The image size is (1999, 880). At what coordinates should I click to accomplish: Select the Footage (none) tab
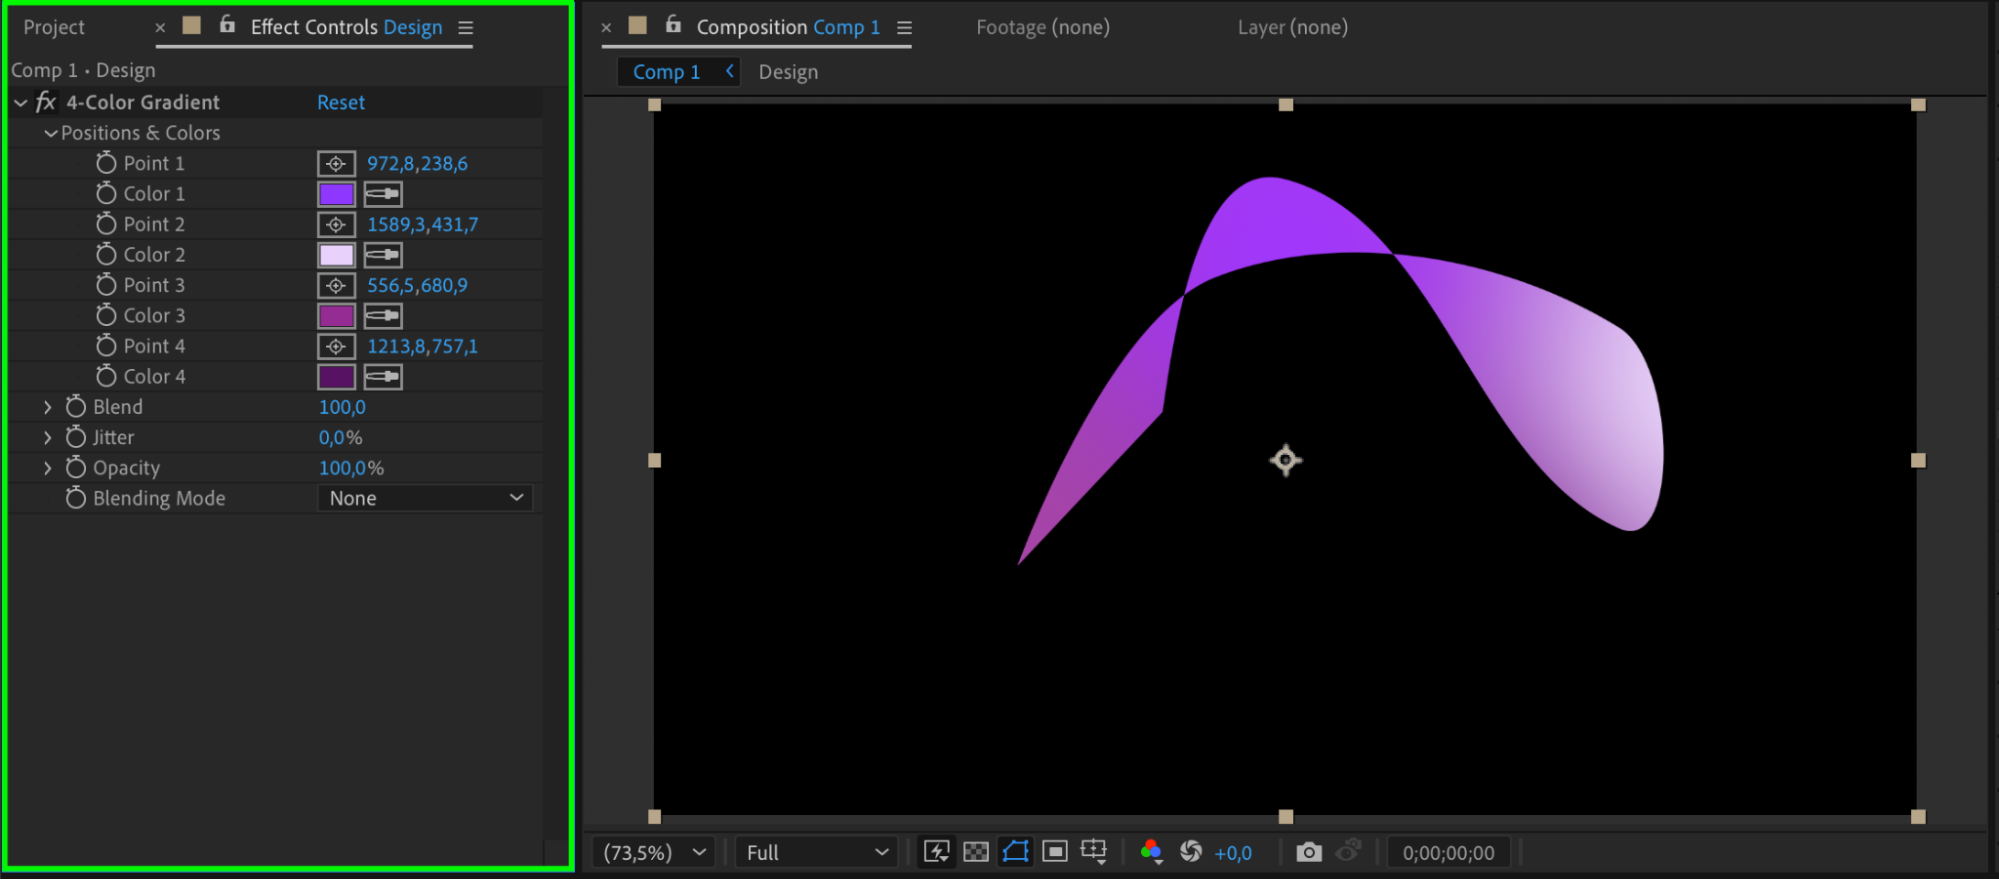[1042, 27]
